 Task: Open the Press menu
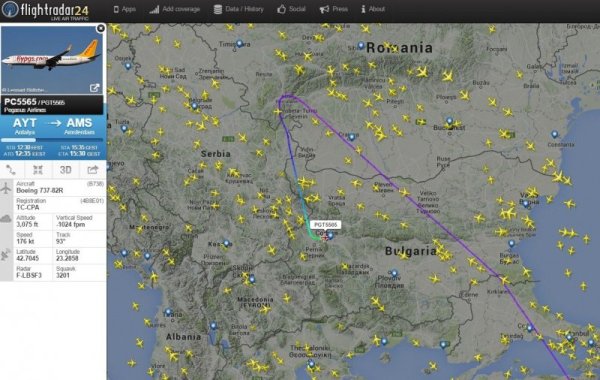point(334,9)
